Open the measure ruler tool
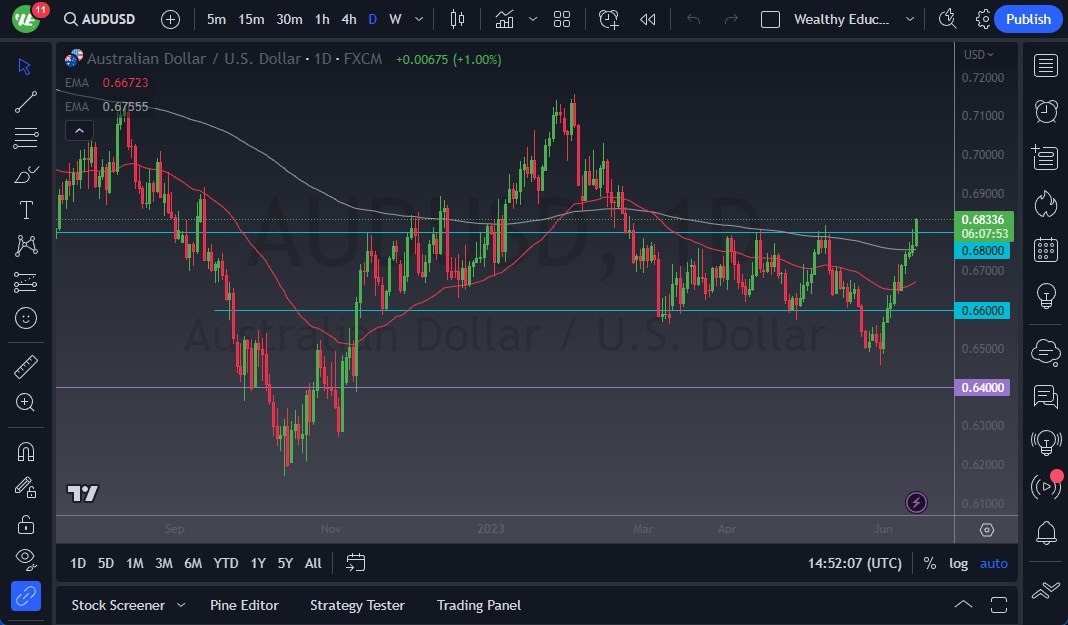The height and width of the screenshot is (625, 1068). tap(26, 367)
